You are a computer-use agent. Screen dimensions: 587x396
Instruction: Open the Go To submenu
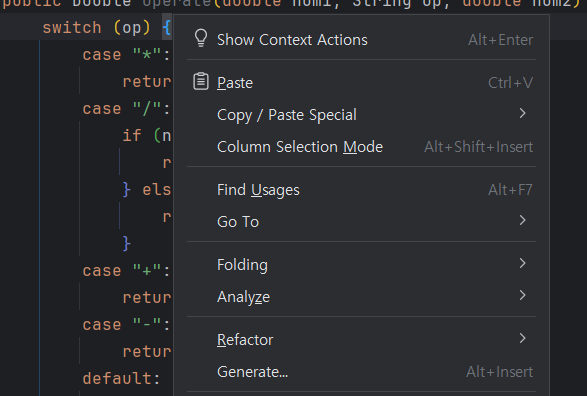[x=362, y=222]
